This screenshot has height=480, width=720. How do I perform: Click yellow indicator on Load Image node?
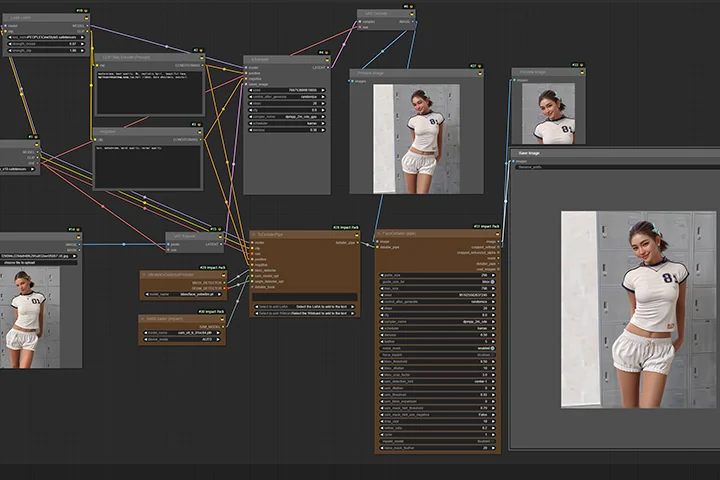[x=79, y=237]
